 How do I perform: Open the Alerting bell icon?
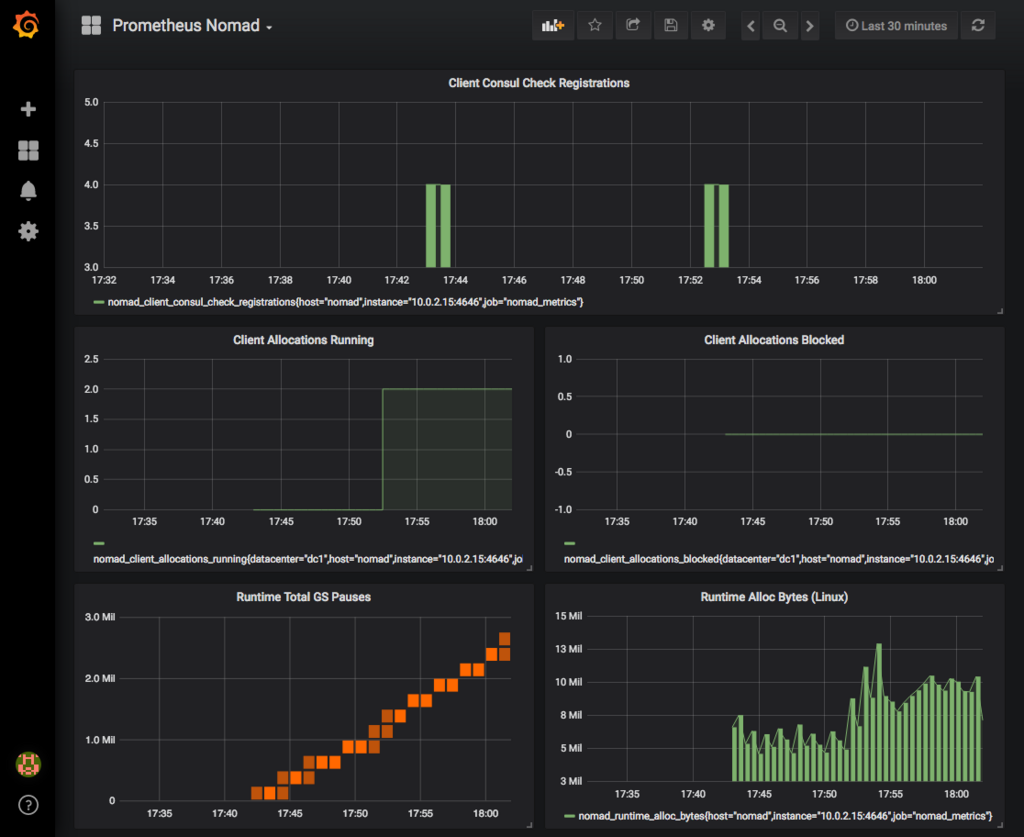point(28,191)
